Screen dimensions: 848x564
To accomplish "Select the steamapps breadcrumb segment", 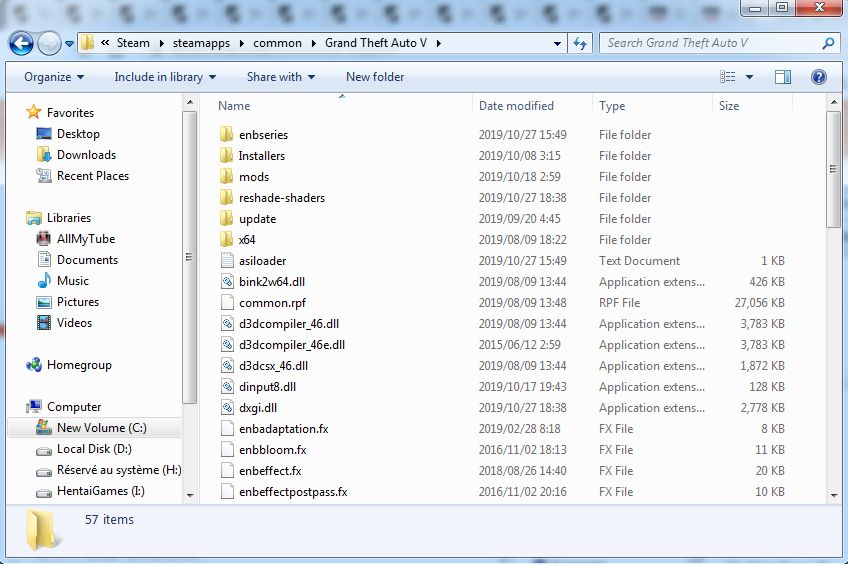I will (x=201, y=43).
